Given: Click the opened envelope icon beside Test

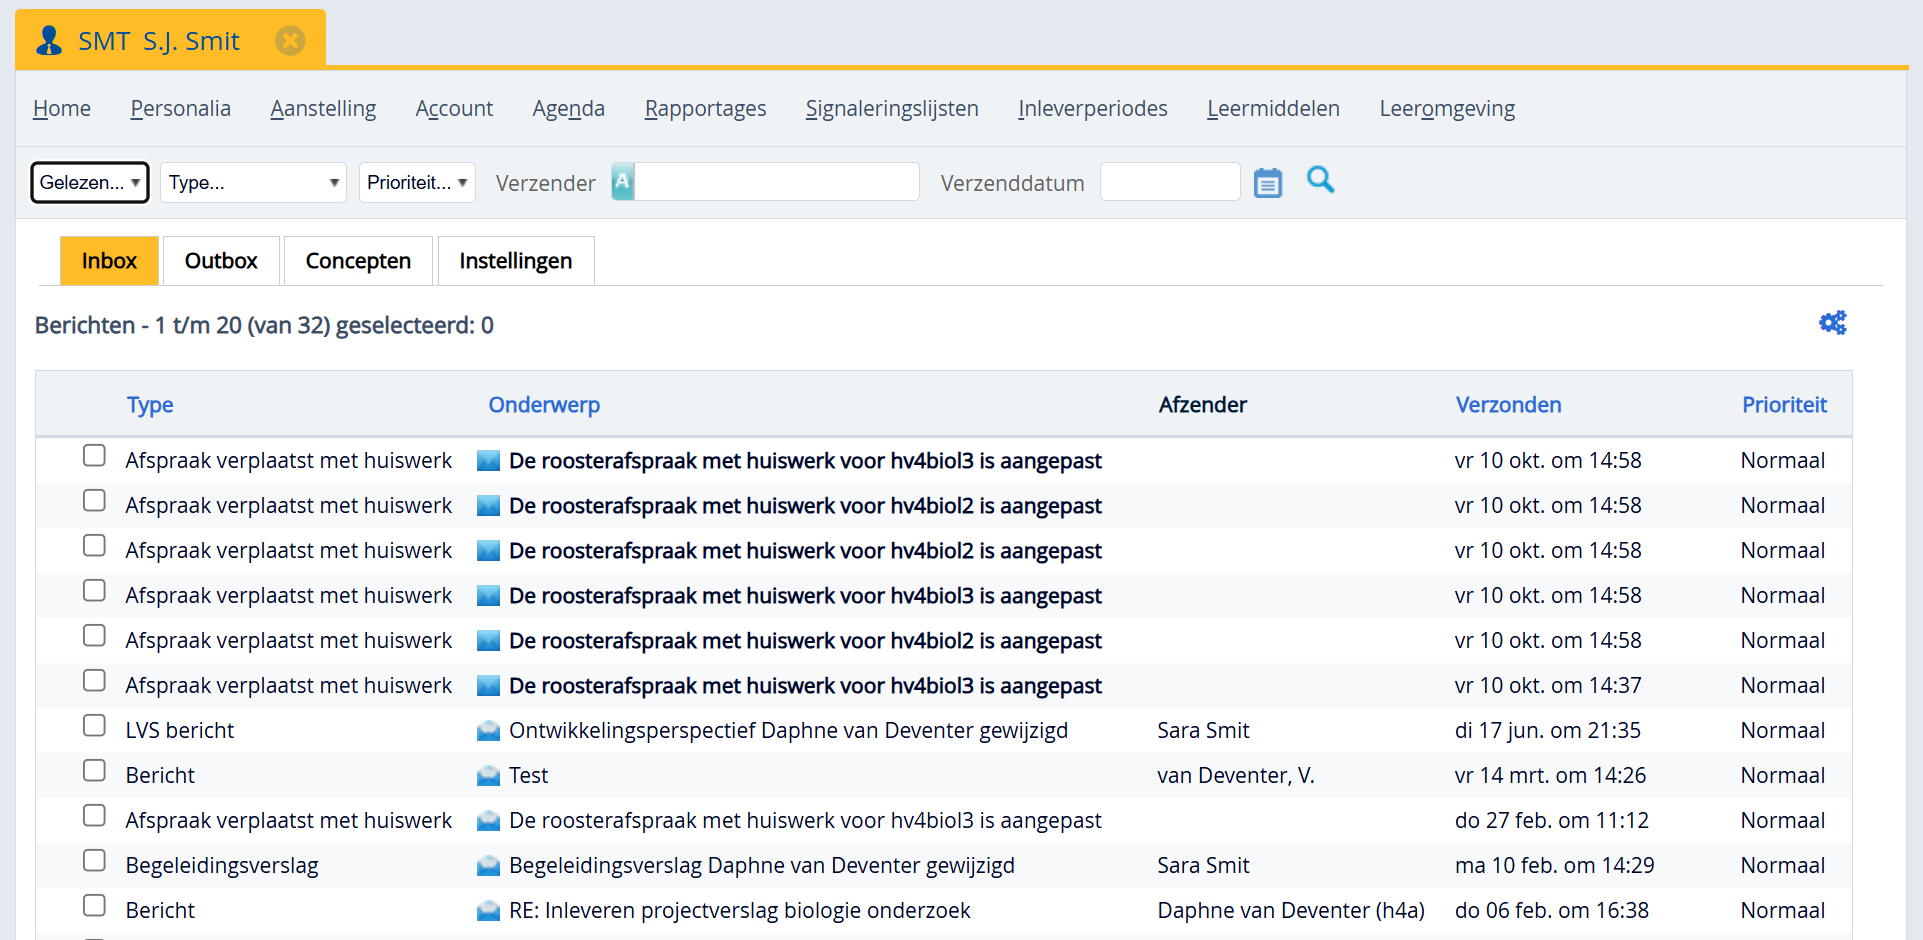Looking at the screenshot, I should point(488,776).
